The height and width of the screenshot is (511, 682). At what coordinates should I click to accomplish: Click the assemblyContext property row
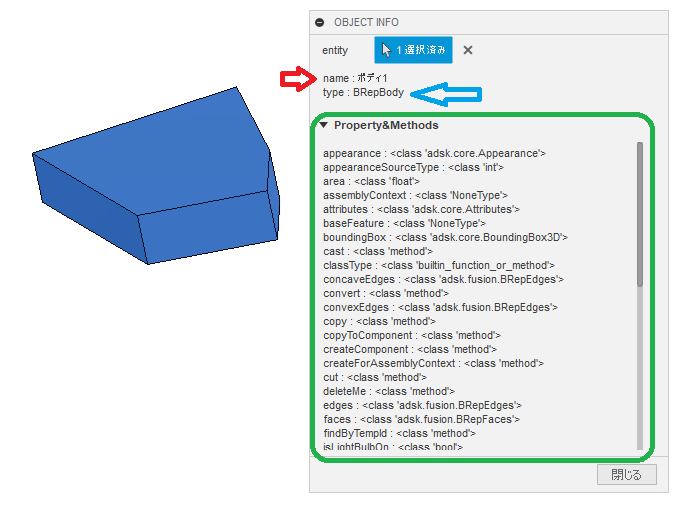pyautogui.click(x=415, y=195)
